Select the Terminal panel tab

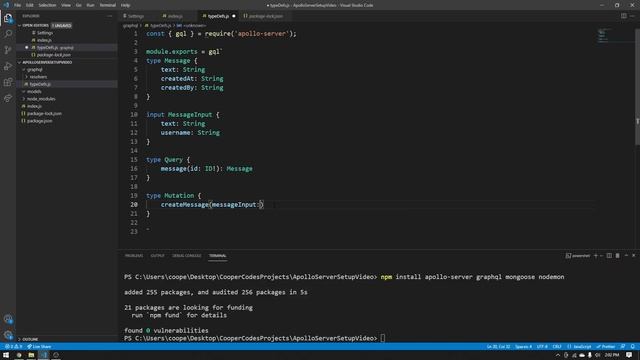click(x=218, y=256)
